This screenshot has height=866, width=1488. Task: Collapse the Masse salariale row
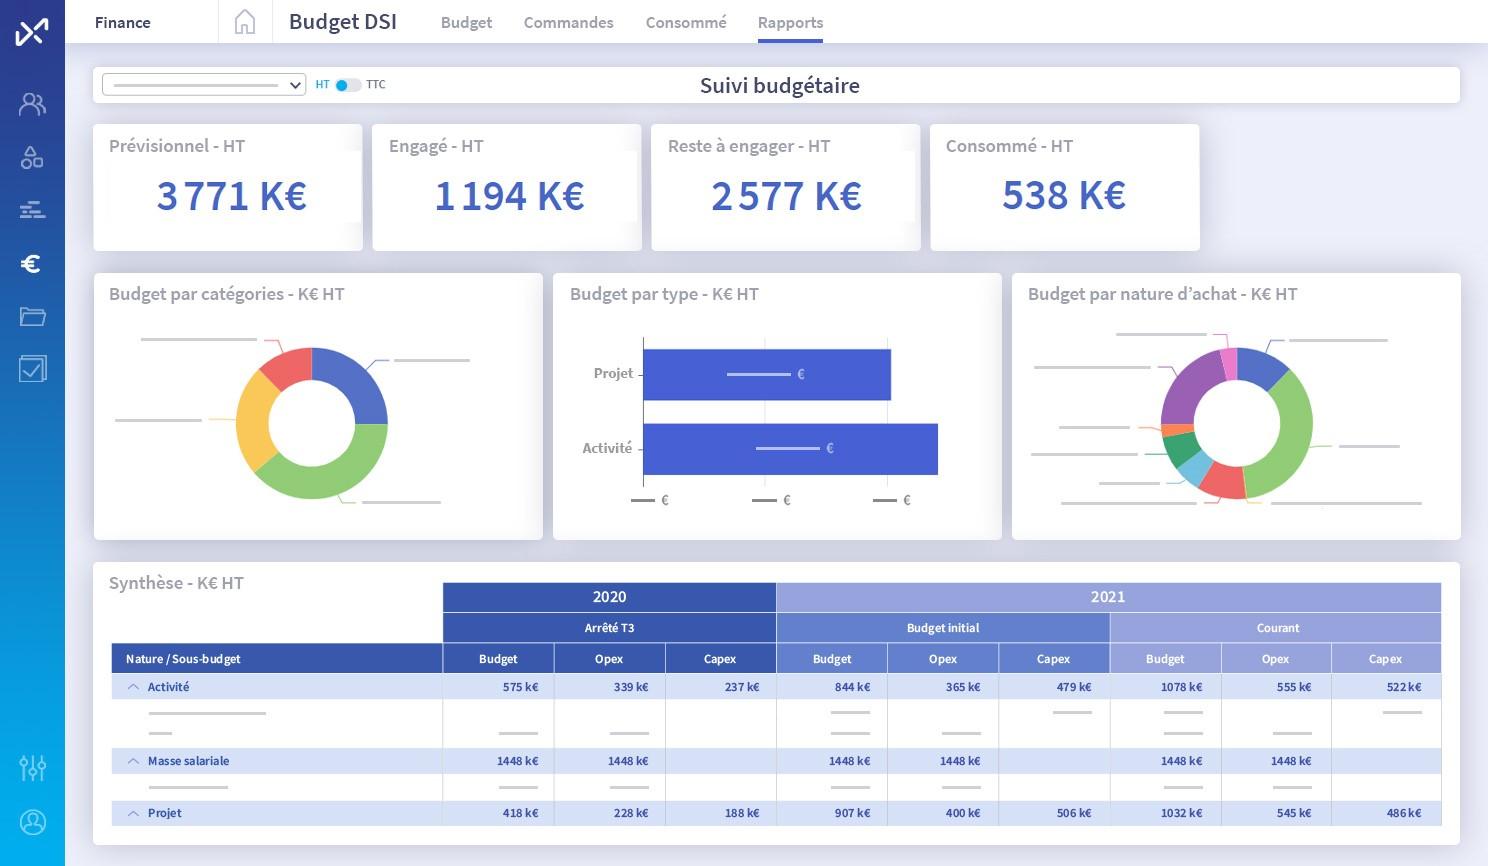[x=133, y=761]
